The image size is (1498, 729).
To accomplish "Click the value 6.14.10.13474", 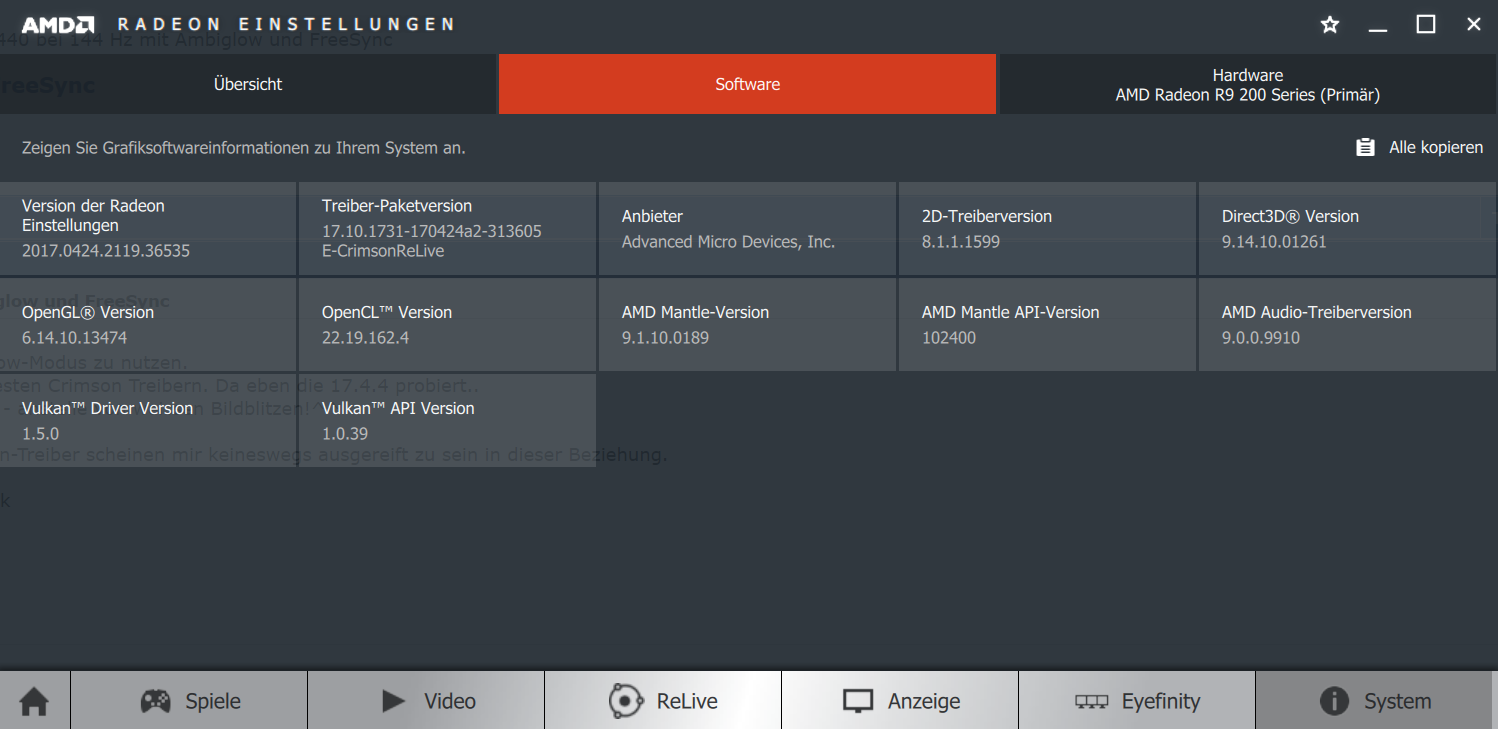I will 75,338.
